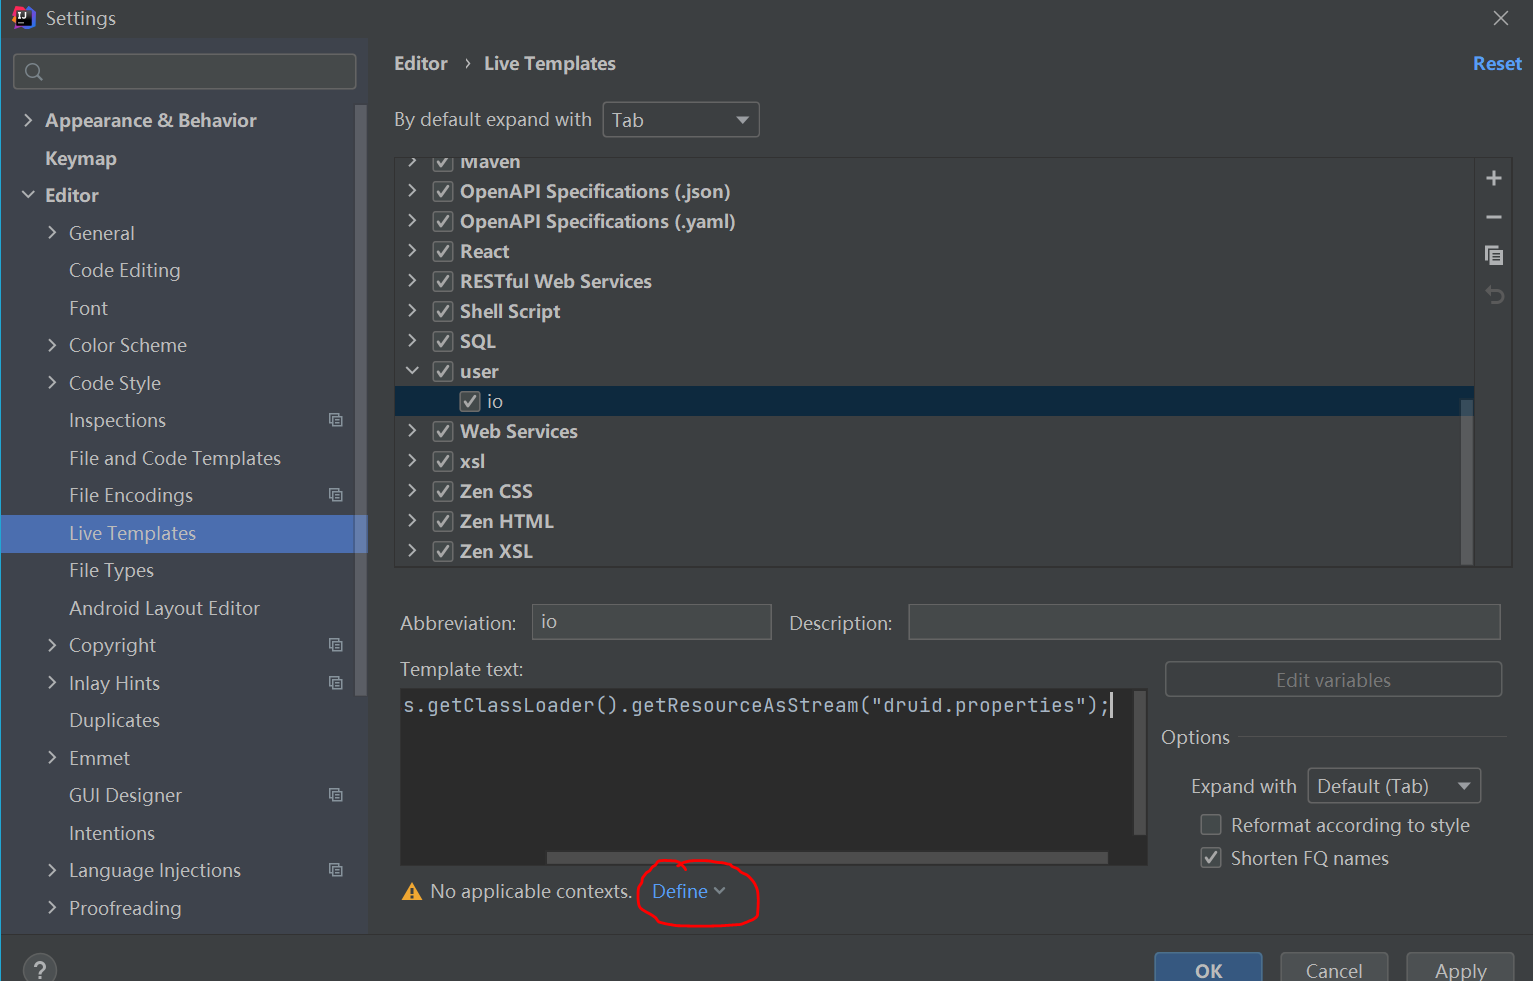Viewport: 1533px width, 981px height.
Task: Click project-level icon next to Copyright
Action: click(x=336, y=645)
